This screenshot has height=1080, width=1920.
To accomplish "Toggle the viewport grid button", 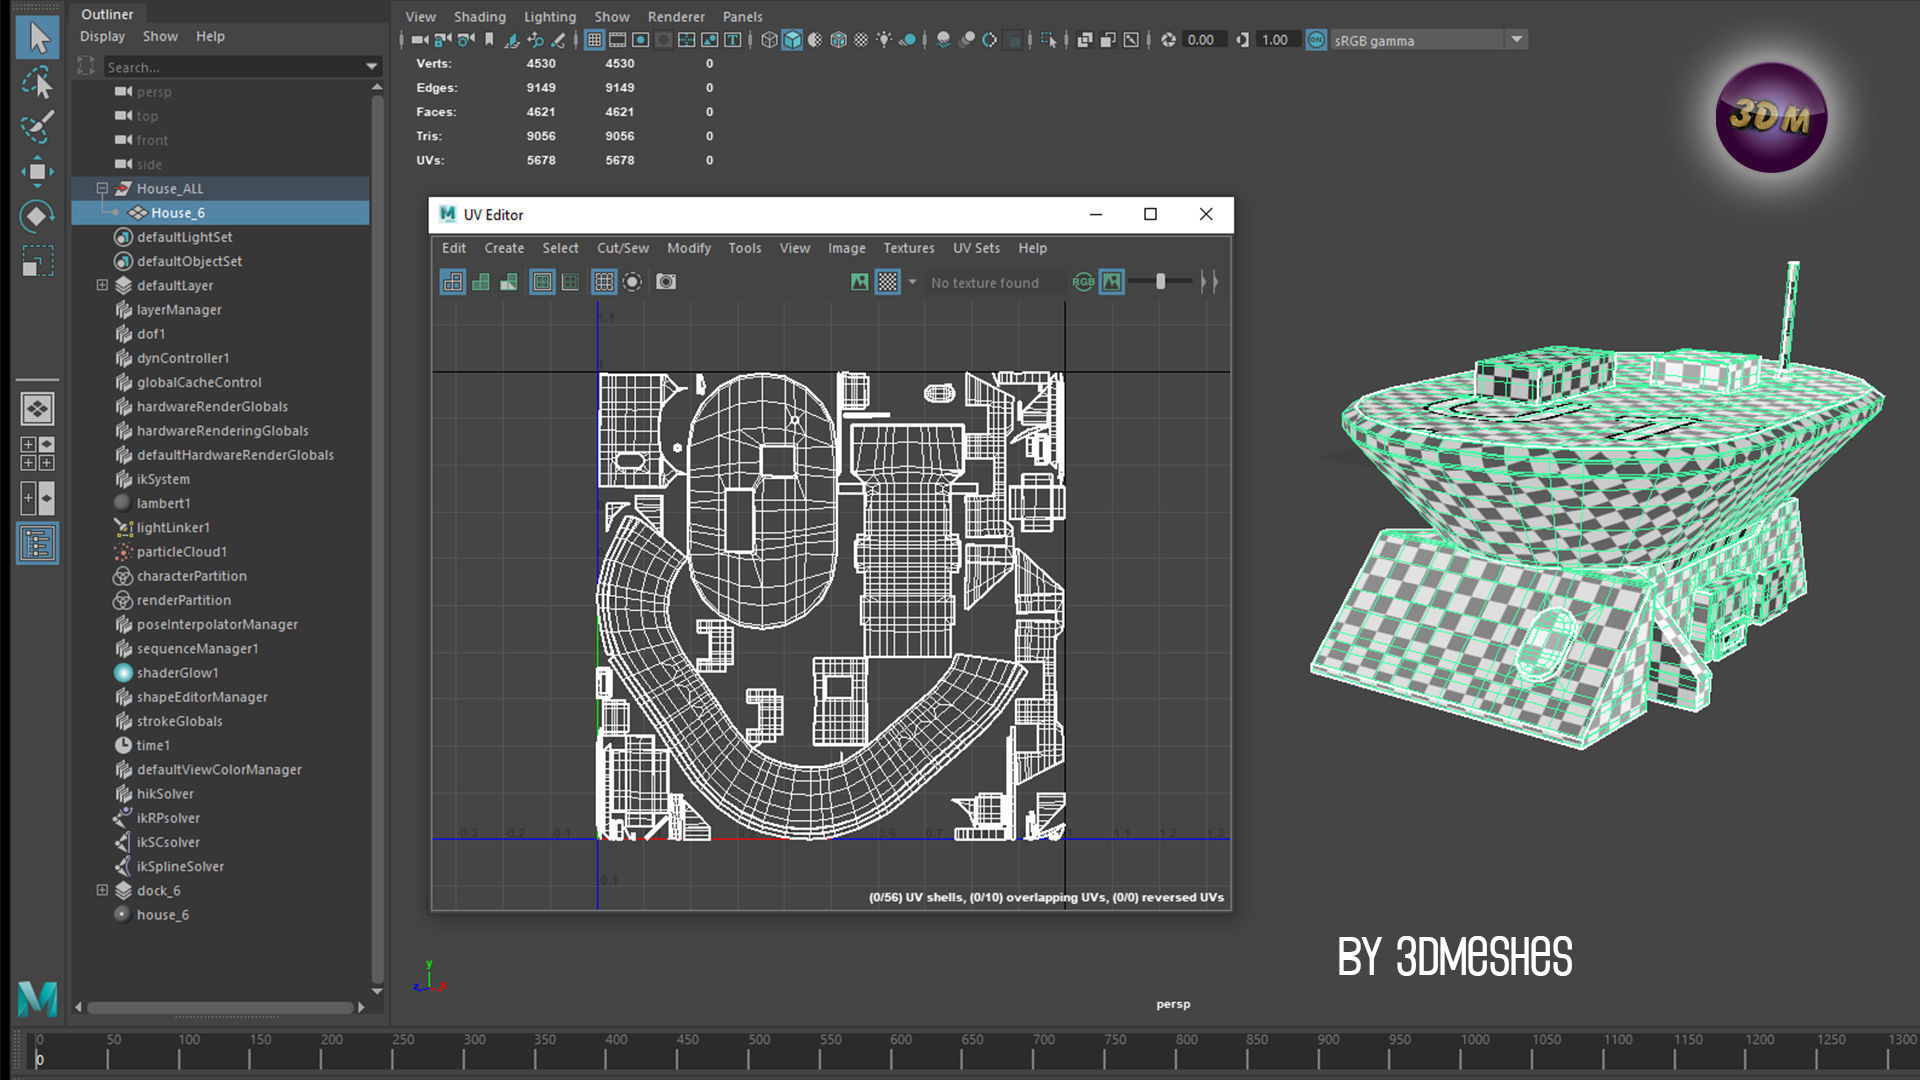I will pos(594,40).
